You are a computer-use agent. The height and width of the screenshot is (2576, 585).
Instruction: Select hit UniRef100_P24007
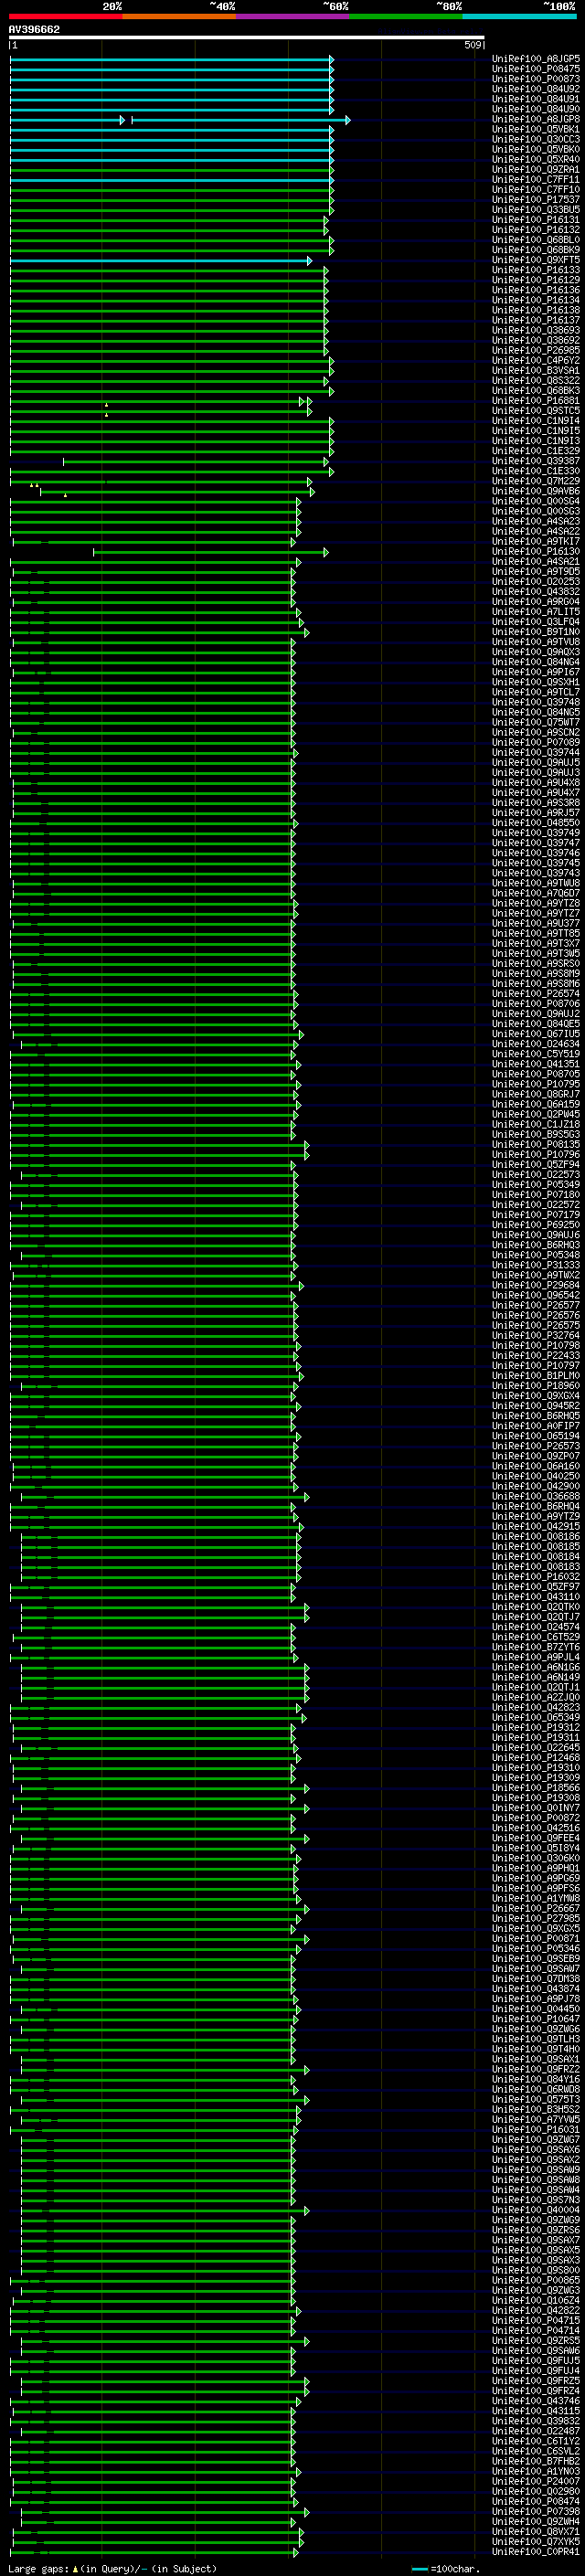tap(536, 2482)
